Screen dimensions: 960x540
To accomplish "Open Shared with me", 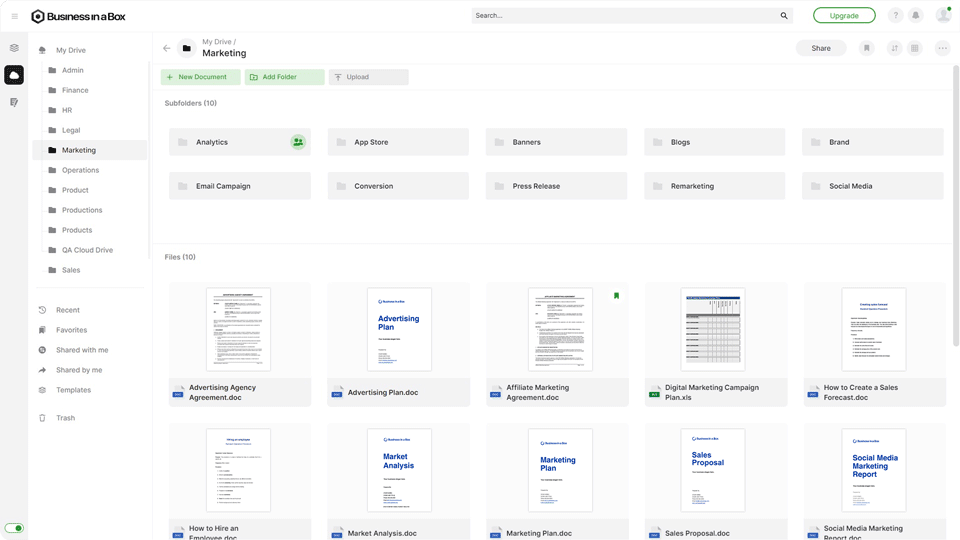I will tap(82, 350).
